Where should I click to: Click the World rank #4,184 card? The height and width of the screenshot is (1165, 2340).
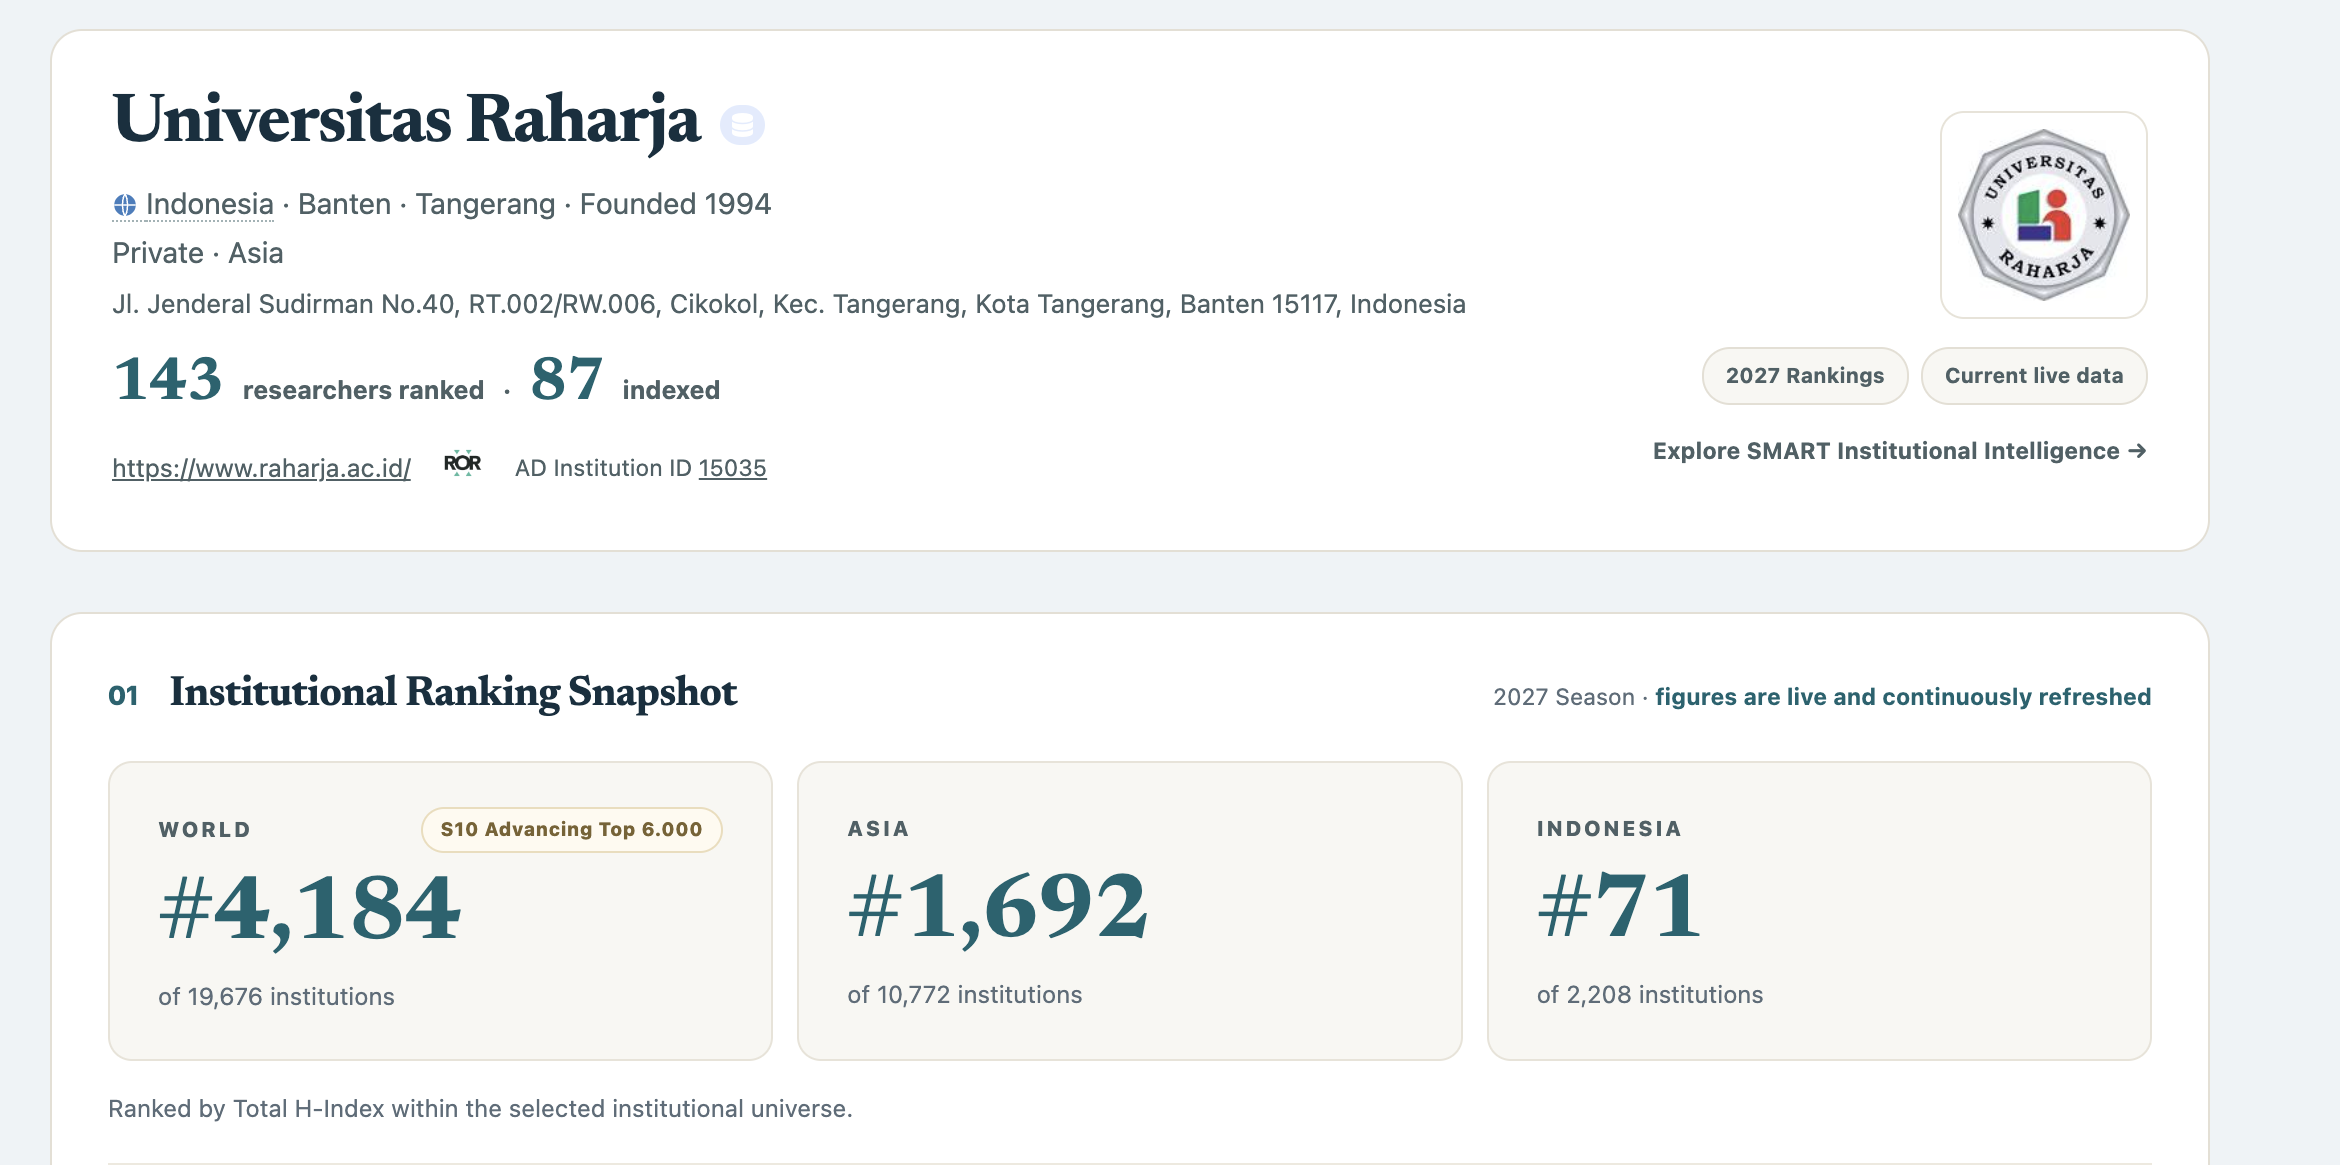coord(440,911)
